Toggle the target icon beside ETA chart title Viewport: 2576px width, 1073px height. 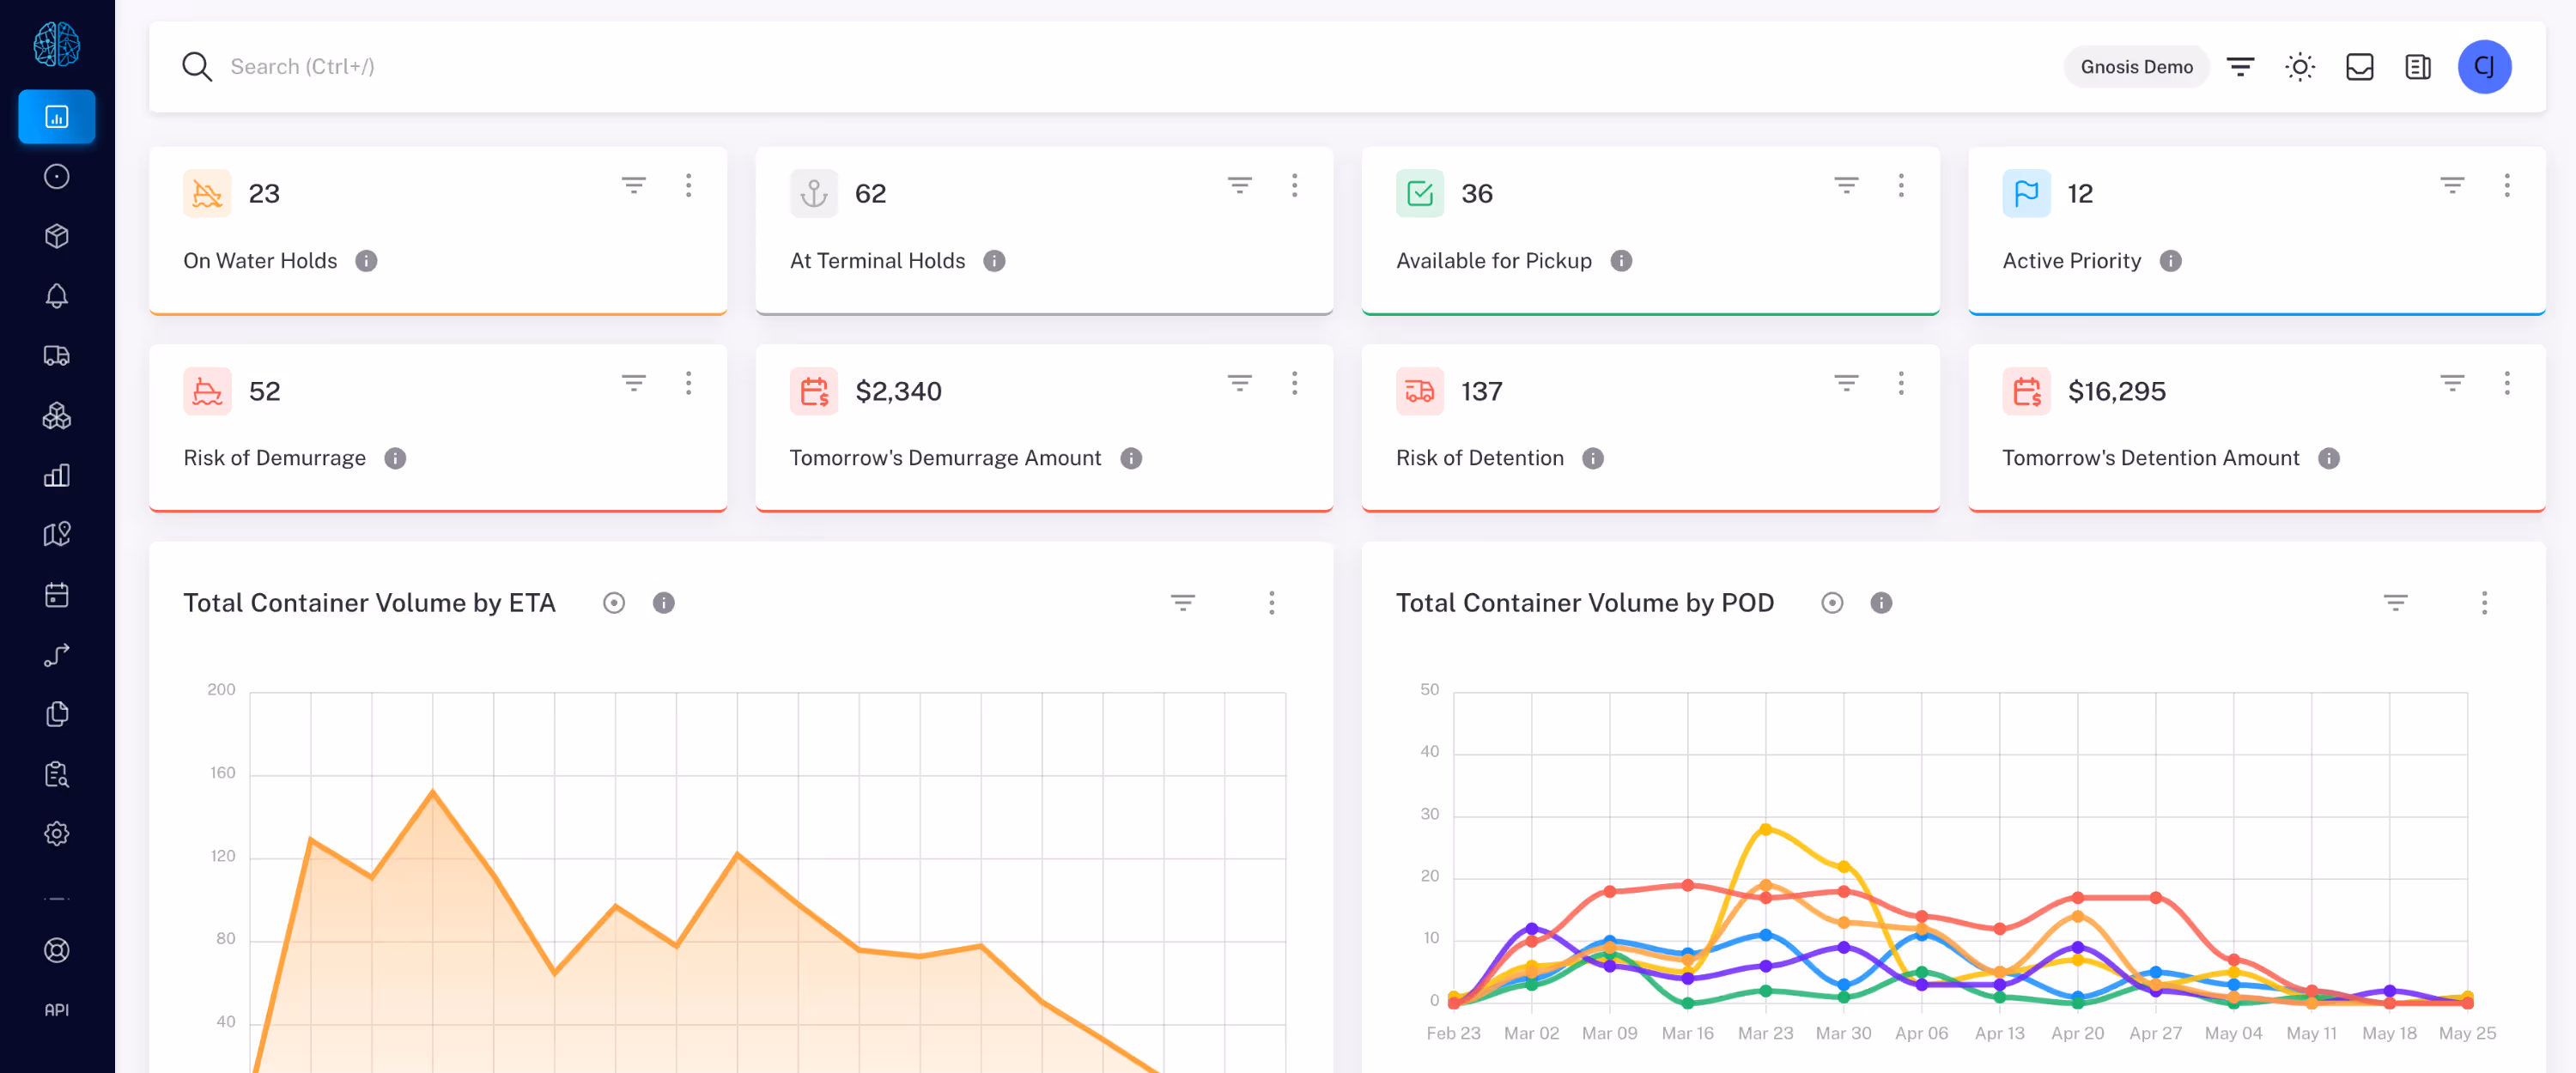[x=614, y=603]
